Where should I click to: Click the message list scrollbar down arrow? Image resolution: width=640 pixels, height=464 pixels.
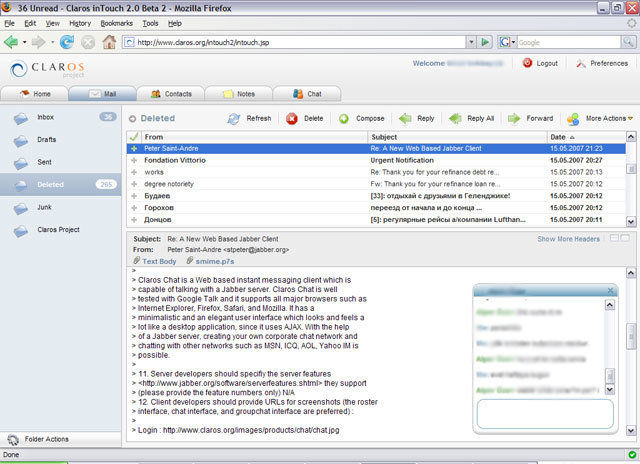tap(631, 222)
